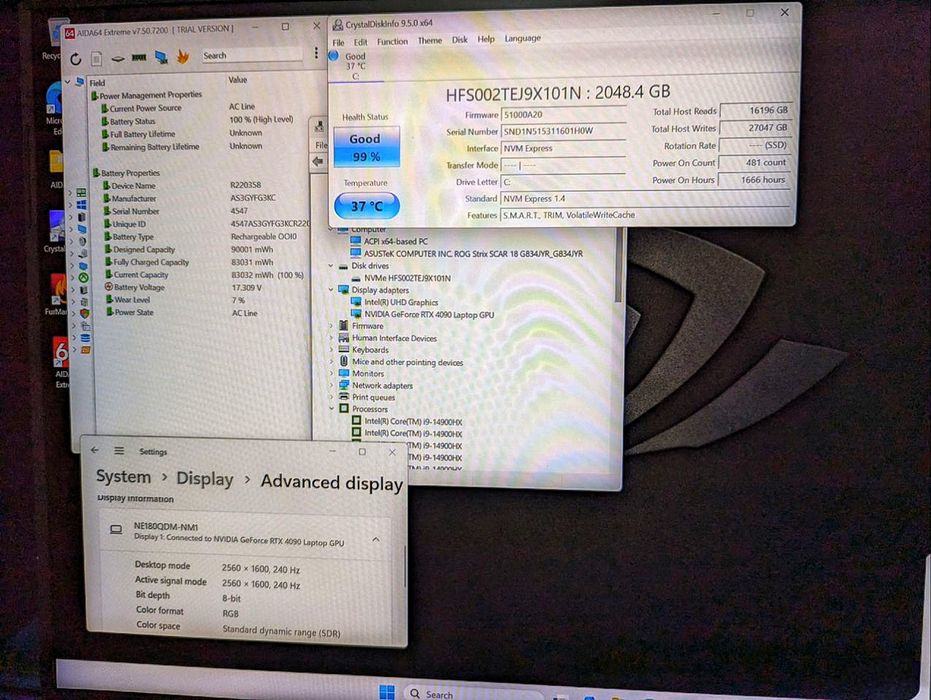Expand the Keyboards node in Device Manager
The width and height of the screenshot is (931, 700).
331,350
